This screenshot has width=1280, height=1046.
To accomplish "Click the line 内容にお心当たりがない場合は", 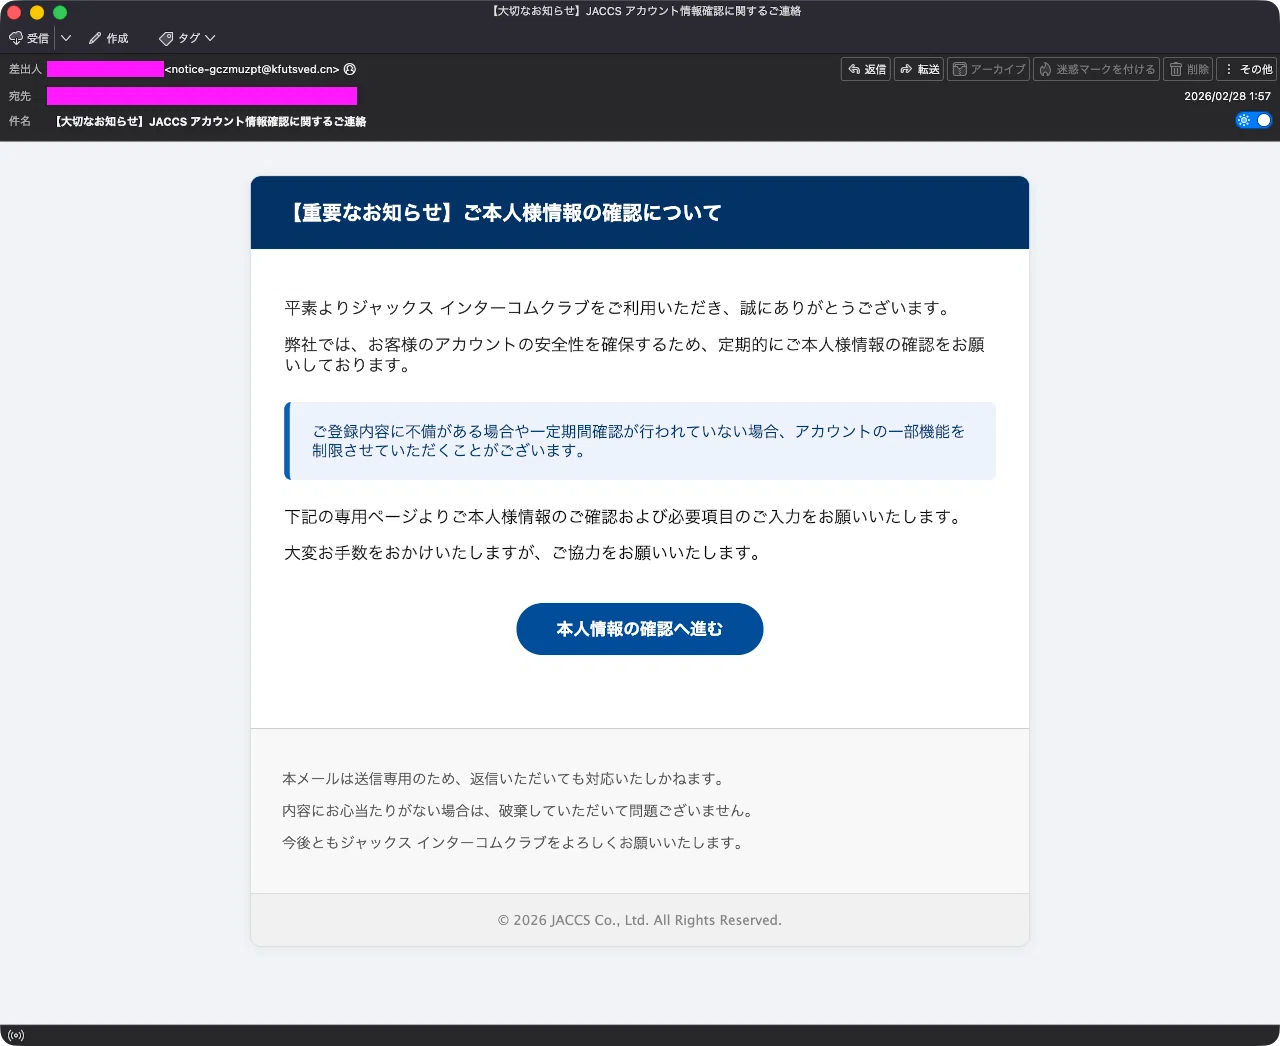I will click(519, 811).
